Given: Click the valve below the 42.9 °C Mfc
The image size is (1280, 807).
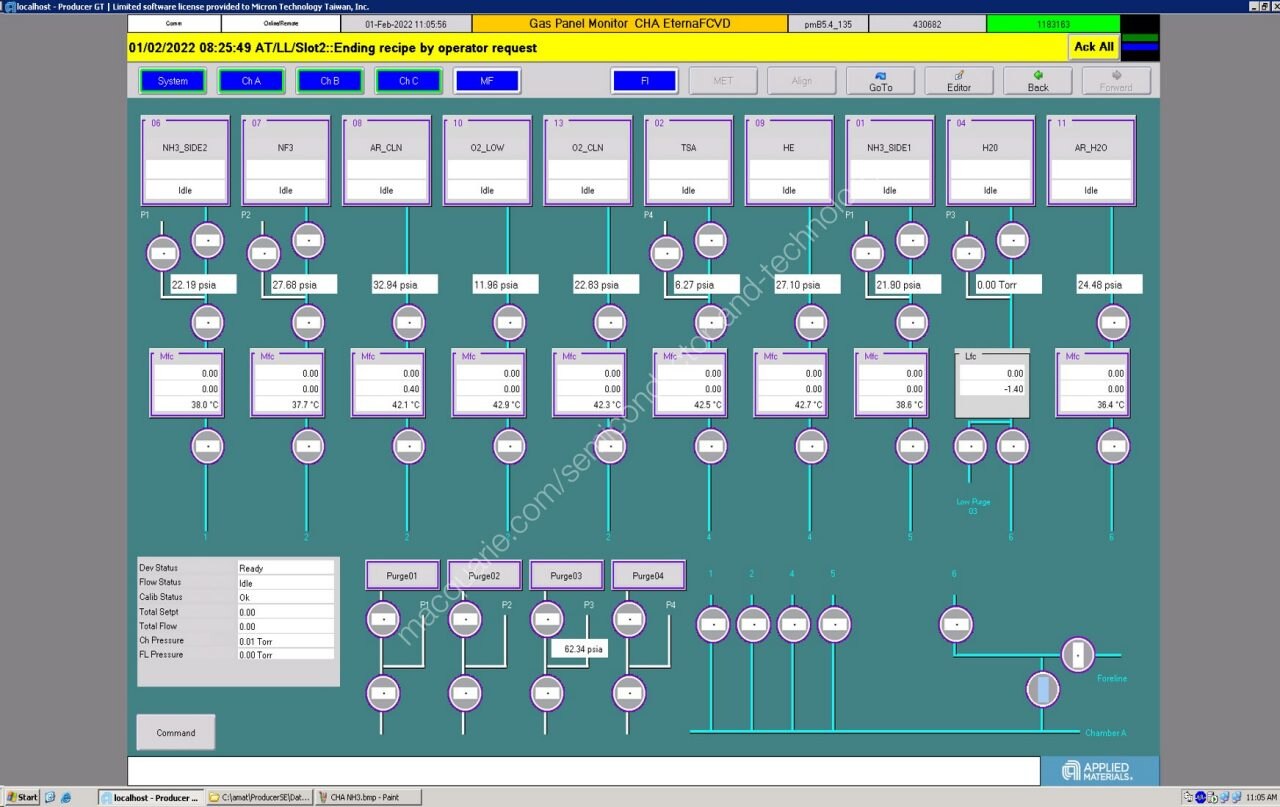Looking at the screenshot, I should (509, 446).
